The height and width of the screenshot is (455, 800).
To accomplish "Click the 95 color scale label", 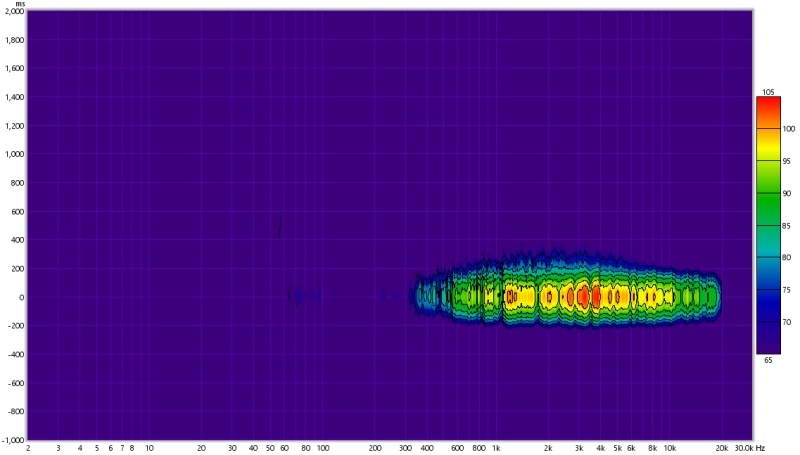I will (786, 161).
